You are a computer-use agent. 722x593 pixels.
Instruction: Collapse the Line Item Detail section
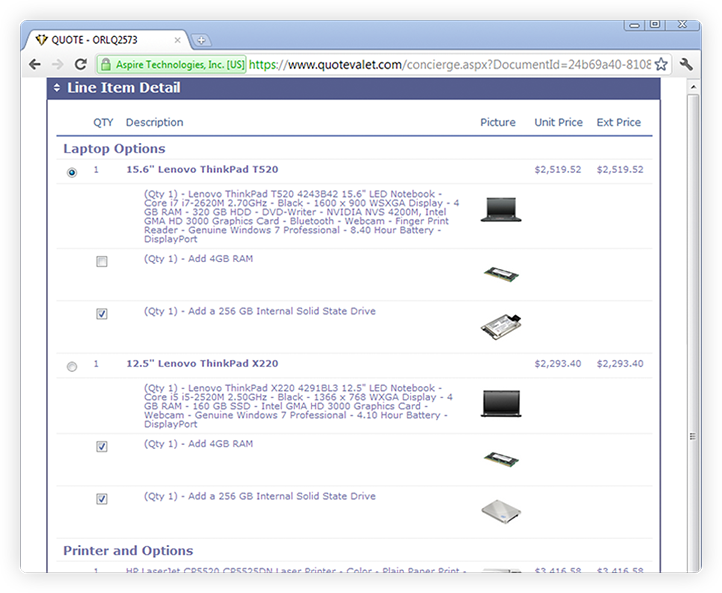(x=57, y=88)
